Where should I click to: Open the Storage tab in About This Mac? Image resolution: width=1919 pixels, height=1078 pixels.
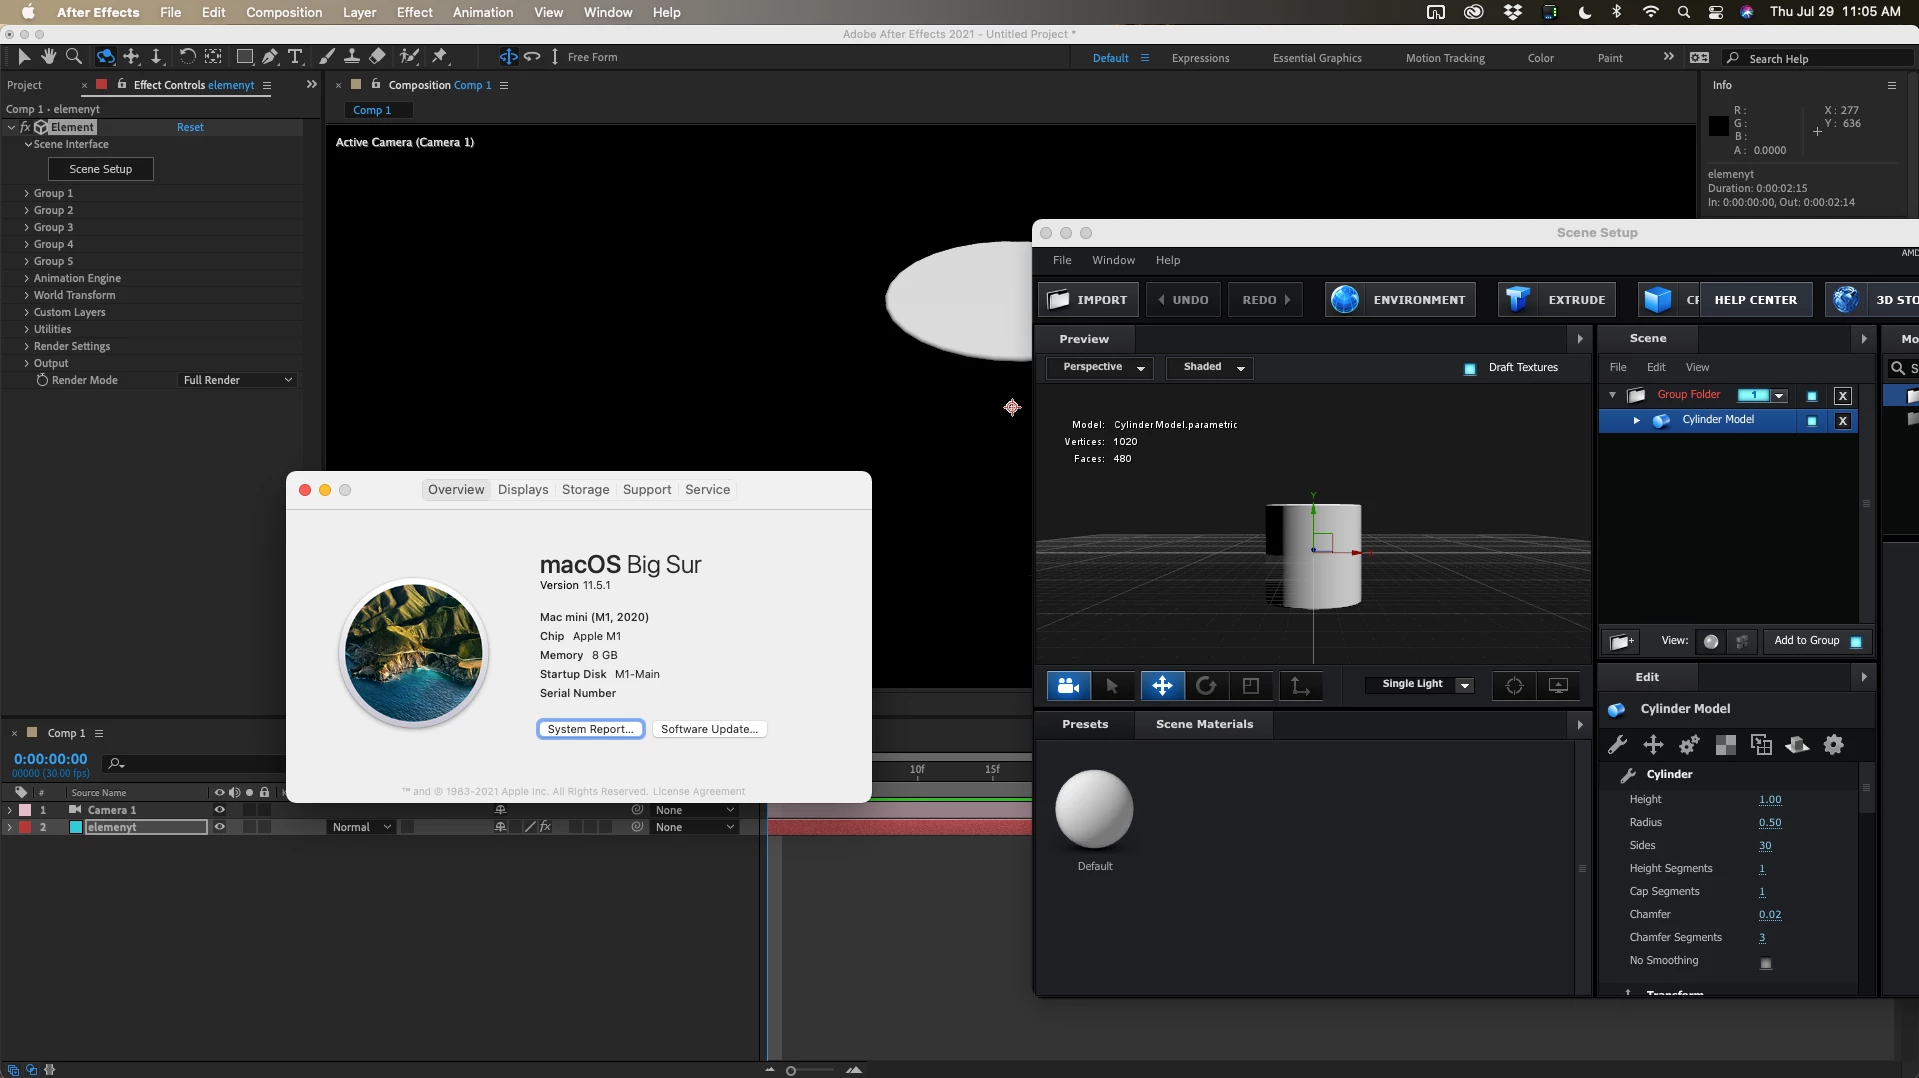click(585, 489)
